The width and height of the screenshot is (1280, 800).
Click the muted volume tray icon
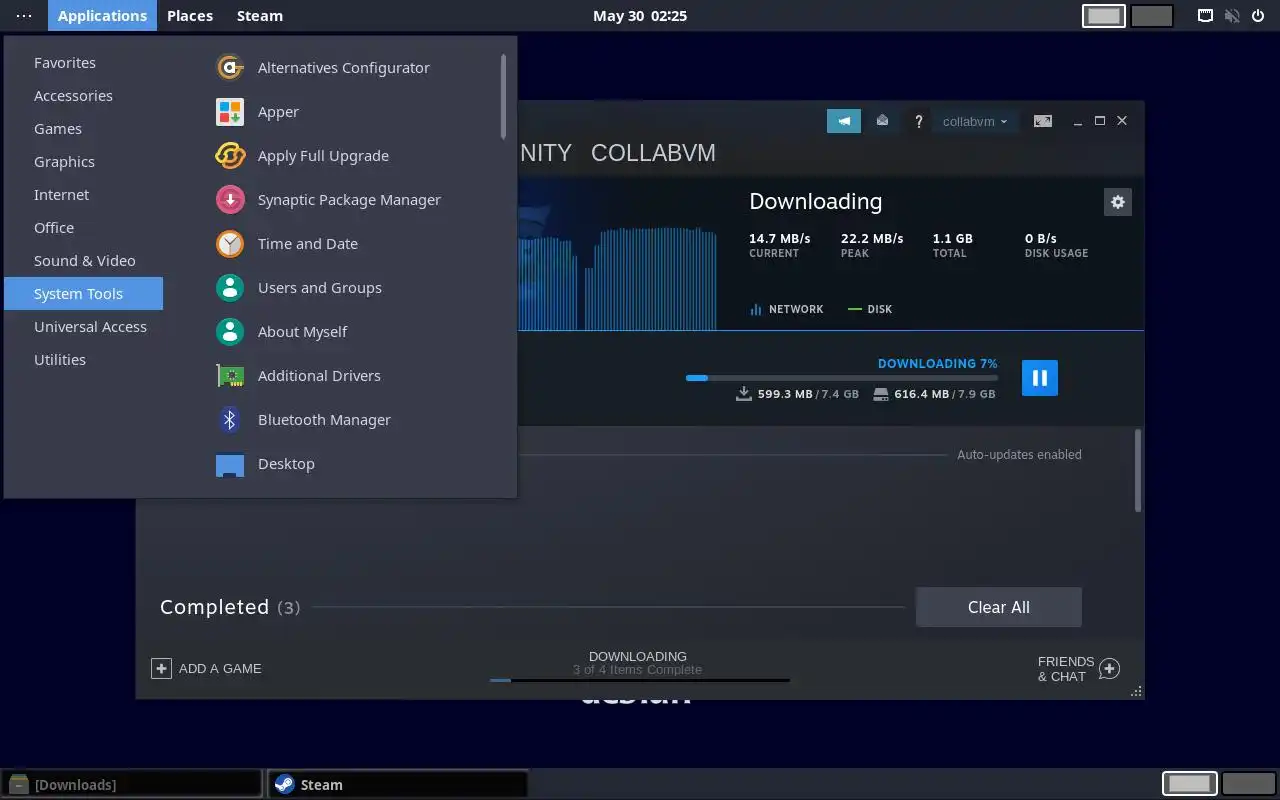pos(1233,16)
